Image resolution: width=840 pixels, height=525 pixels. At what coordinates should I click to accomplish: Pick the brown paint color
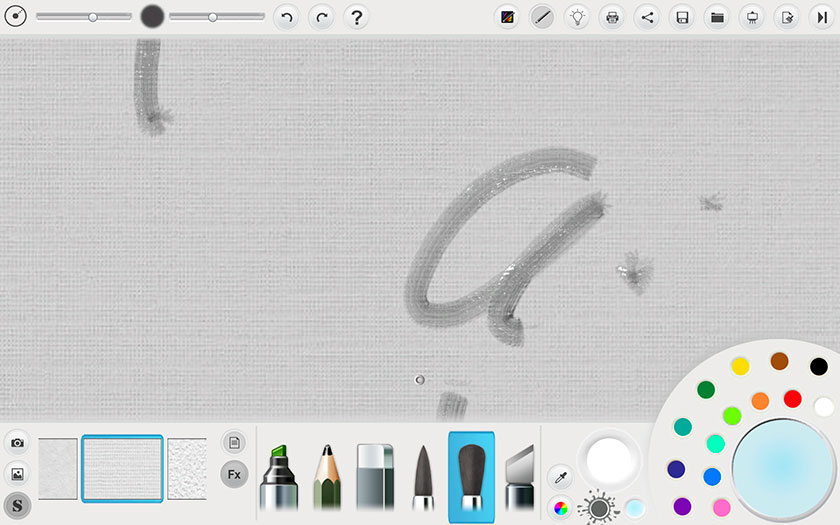click(x=779, y=361)
